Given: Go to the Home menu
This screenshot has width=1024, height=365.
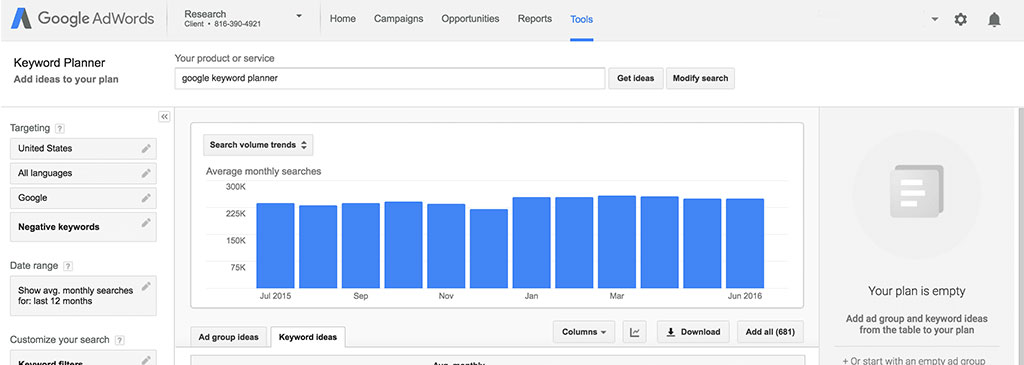Looking at the screenshot, I should [343, 19].
